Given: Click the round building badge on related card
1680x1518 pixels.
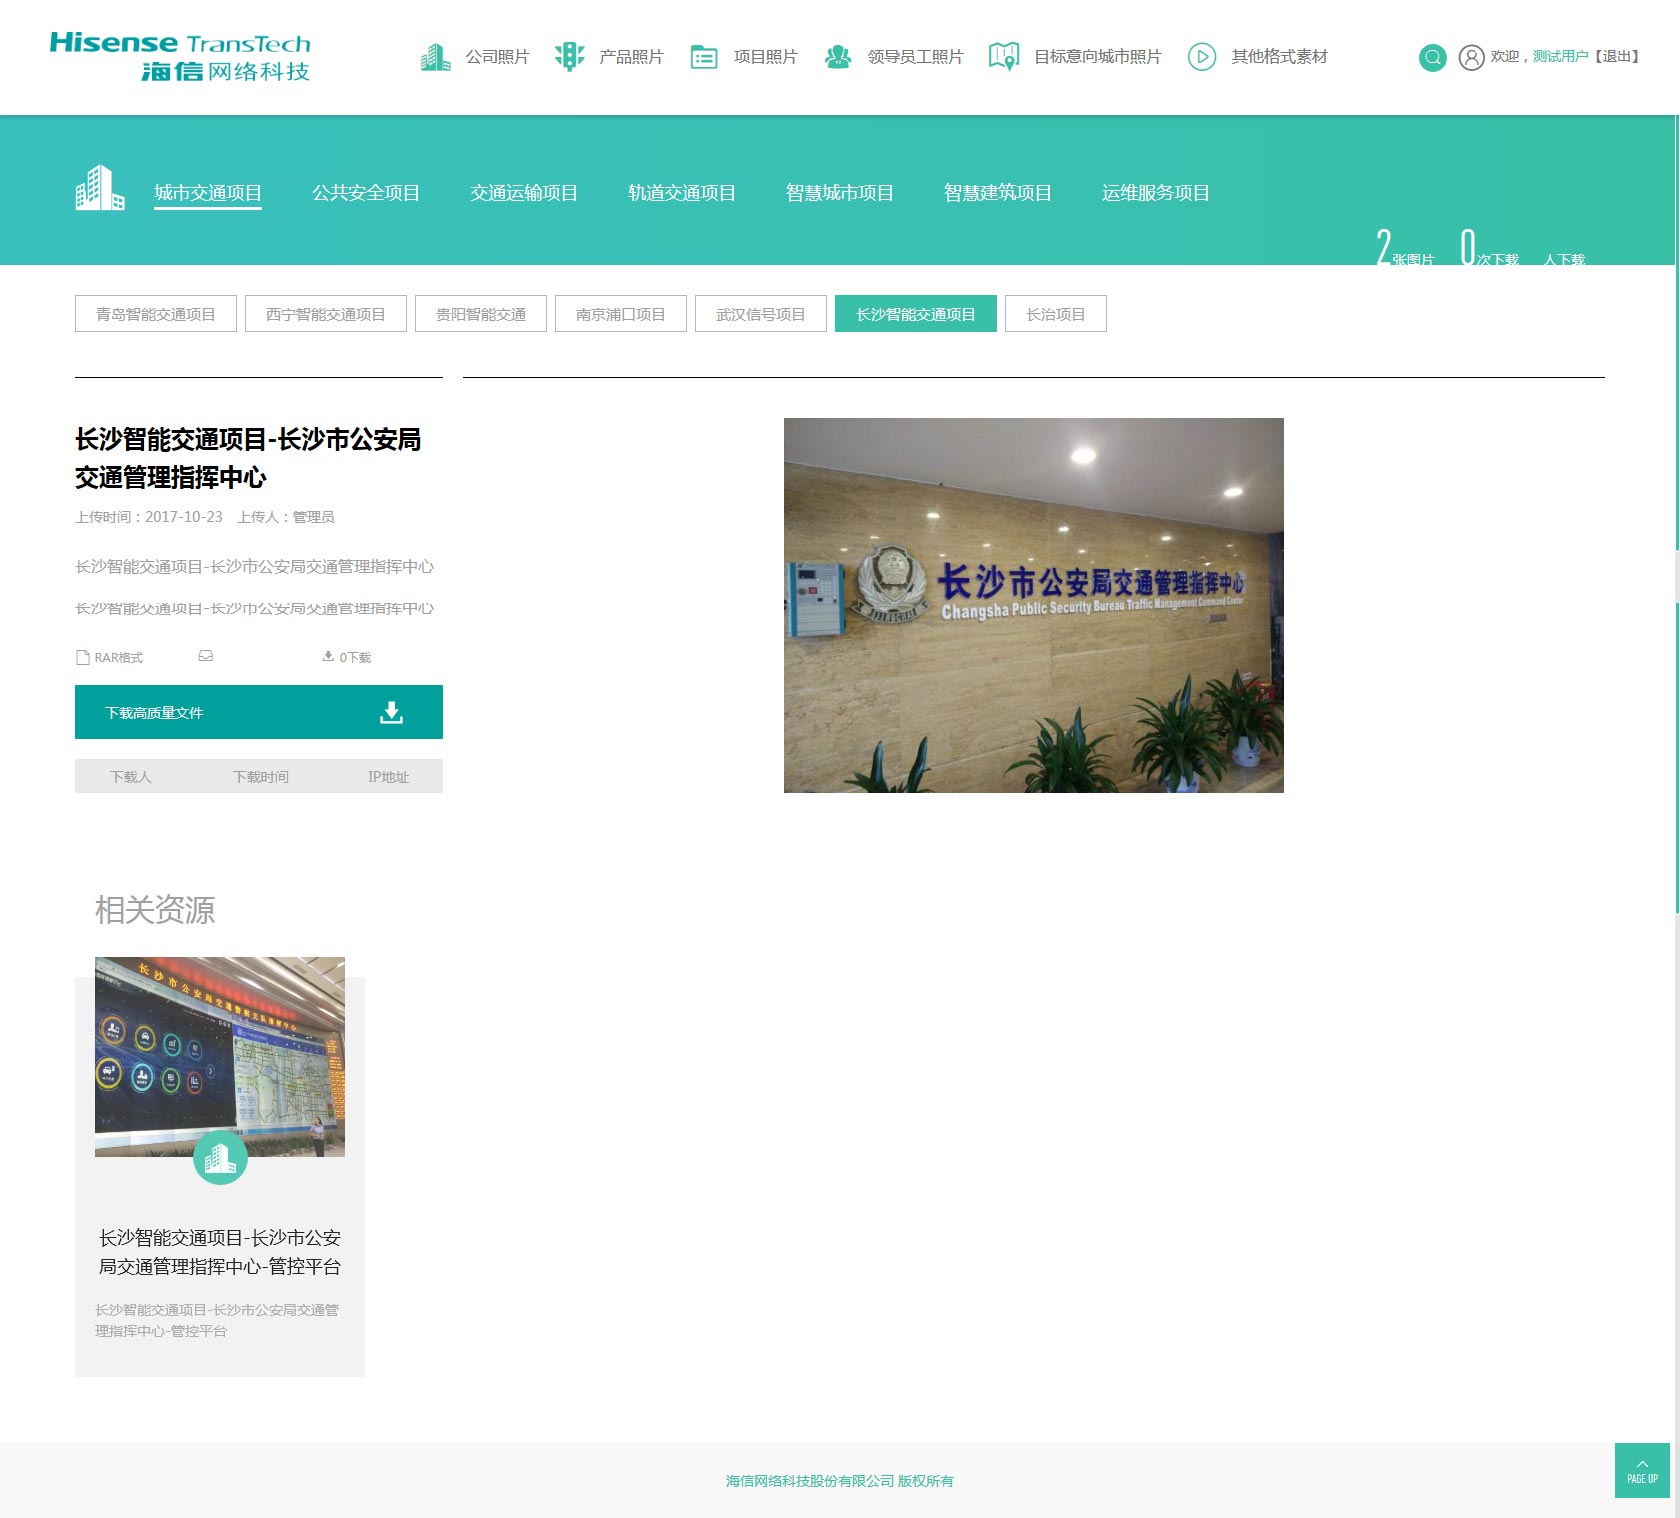Looking at the screenshot, I should 220,1157.
